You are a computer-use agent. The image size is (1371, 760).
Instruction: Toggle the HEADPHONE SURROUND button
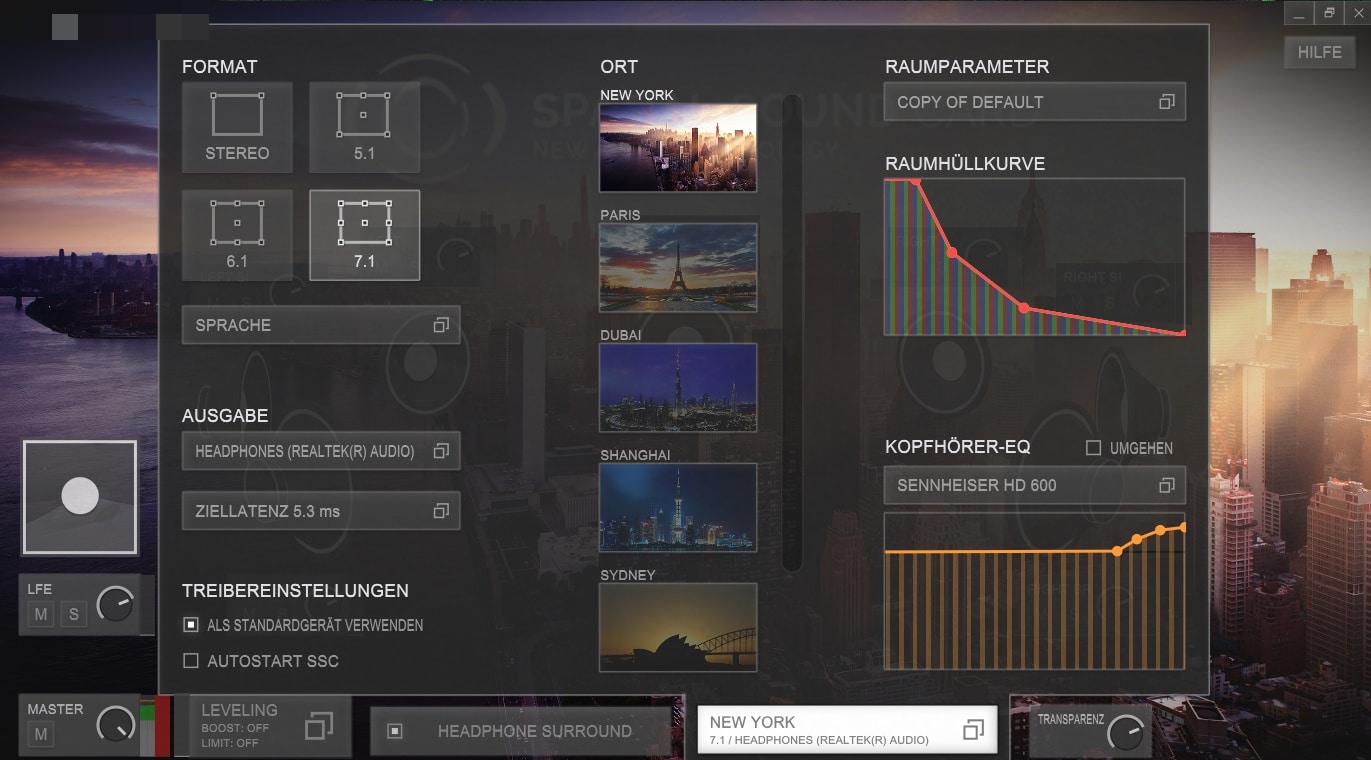(x=520, y=731)
